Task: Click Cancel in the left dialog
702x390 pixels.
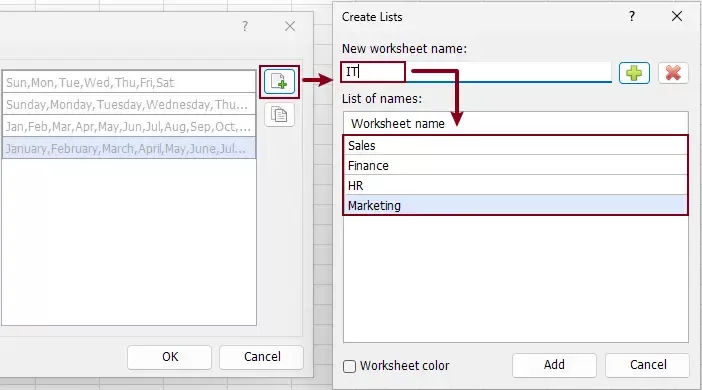Action: coord(262,357)
